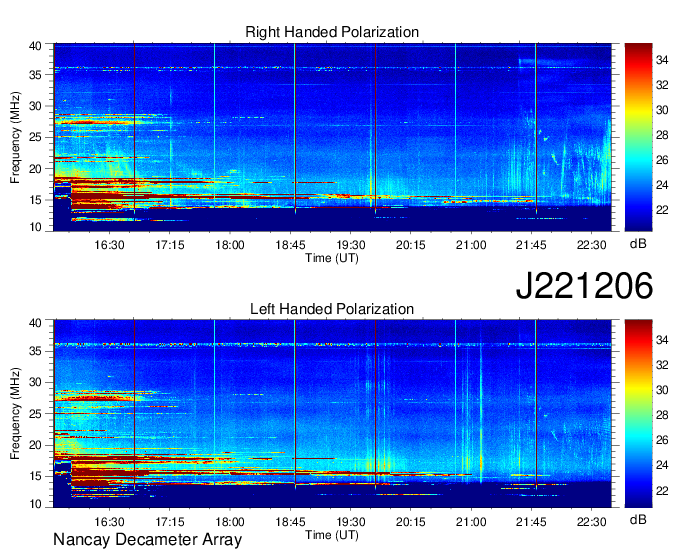Viewport: 680px width, 552px height.
Task: Click dB label under Right Handed color bar
Action: tap(638, 244)
